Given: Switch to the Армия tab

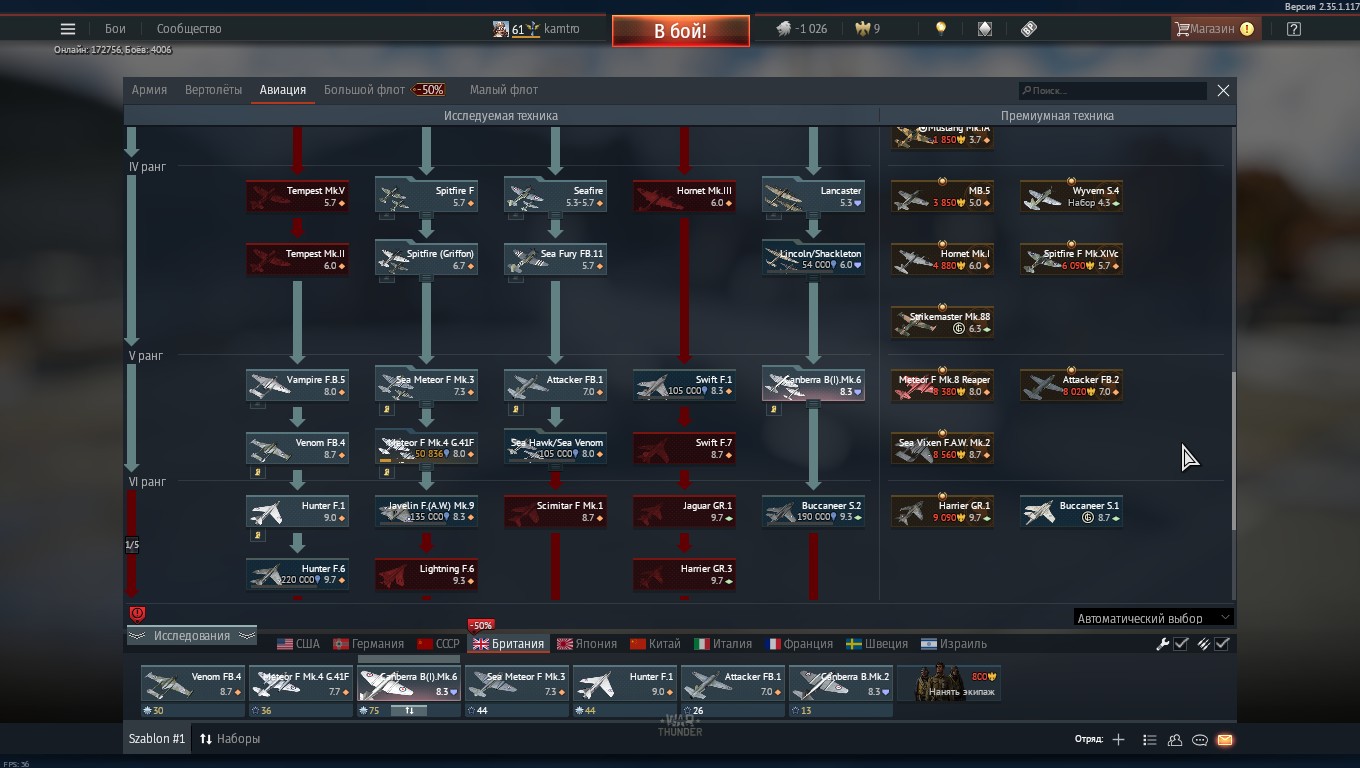Looking at the screenshot, I should pos(149,90).
